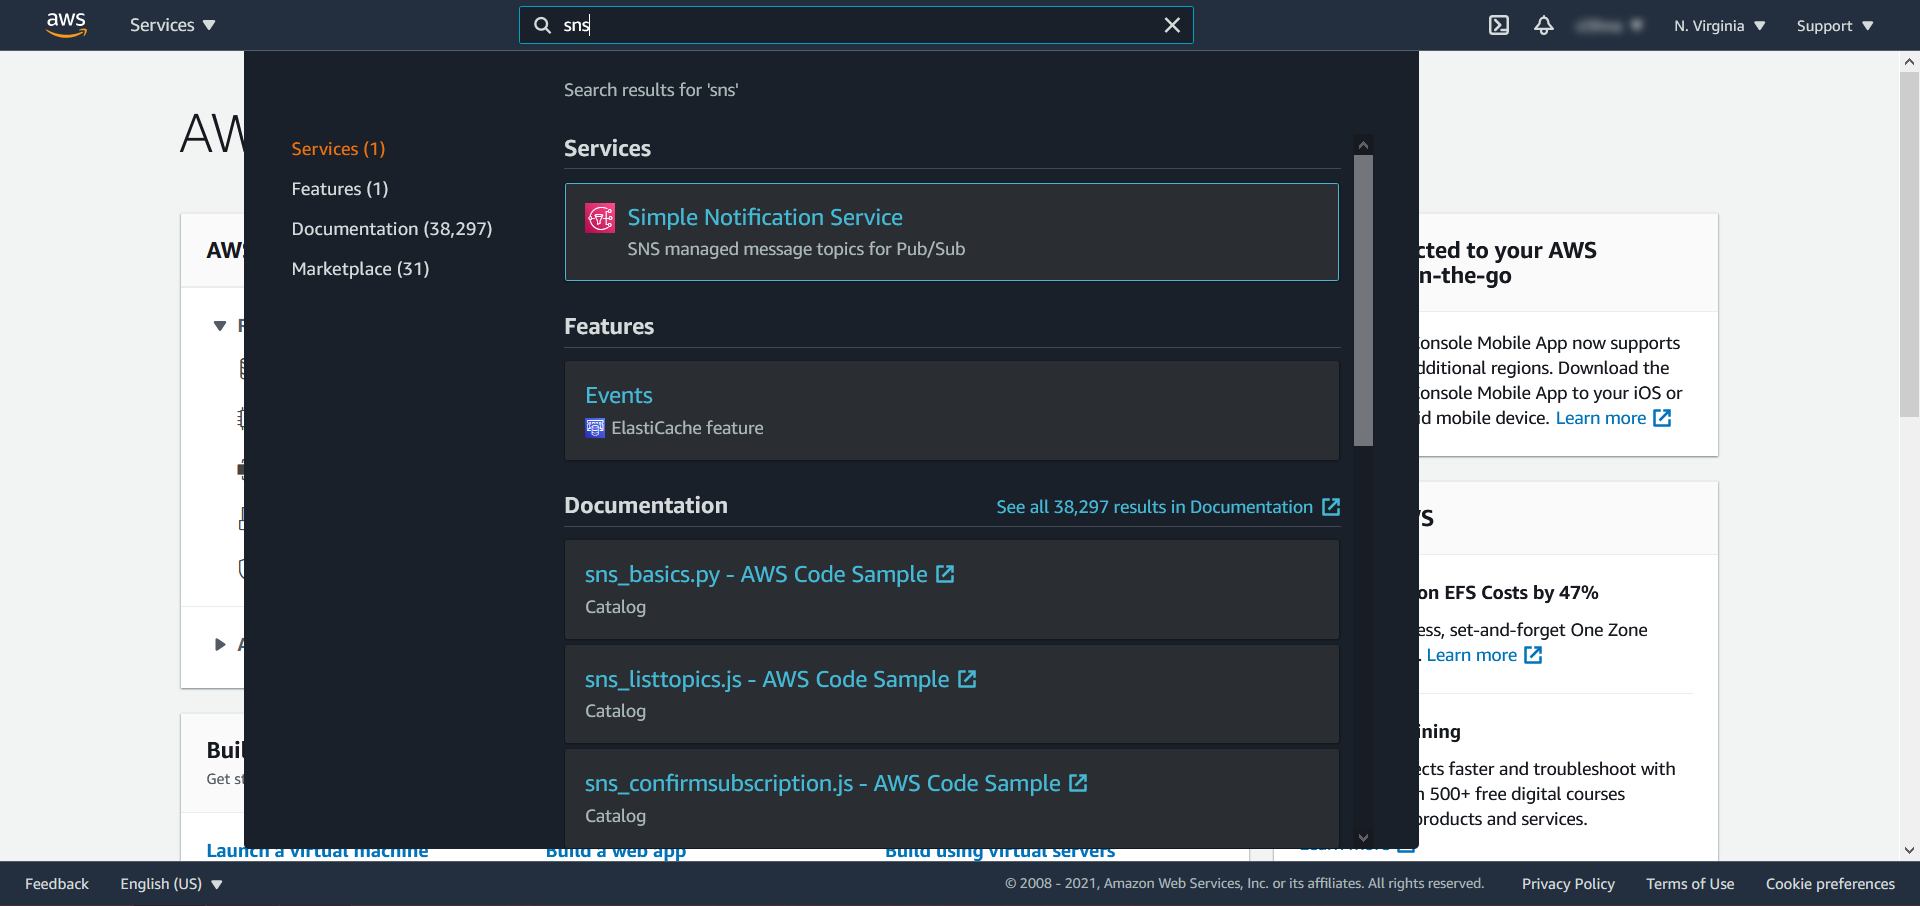The width and height of the screenshot is (1920, 906).
Task: Select the Features (1) filter
Action: tap(340, 188)
